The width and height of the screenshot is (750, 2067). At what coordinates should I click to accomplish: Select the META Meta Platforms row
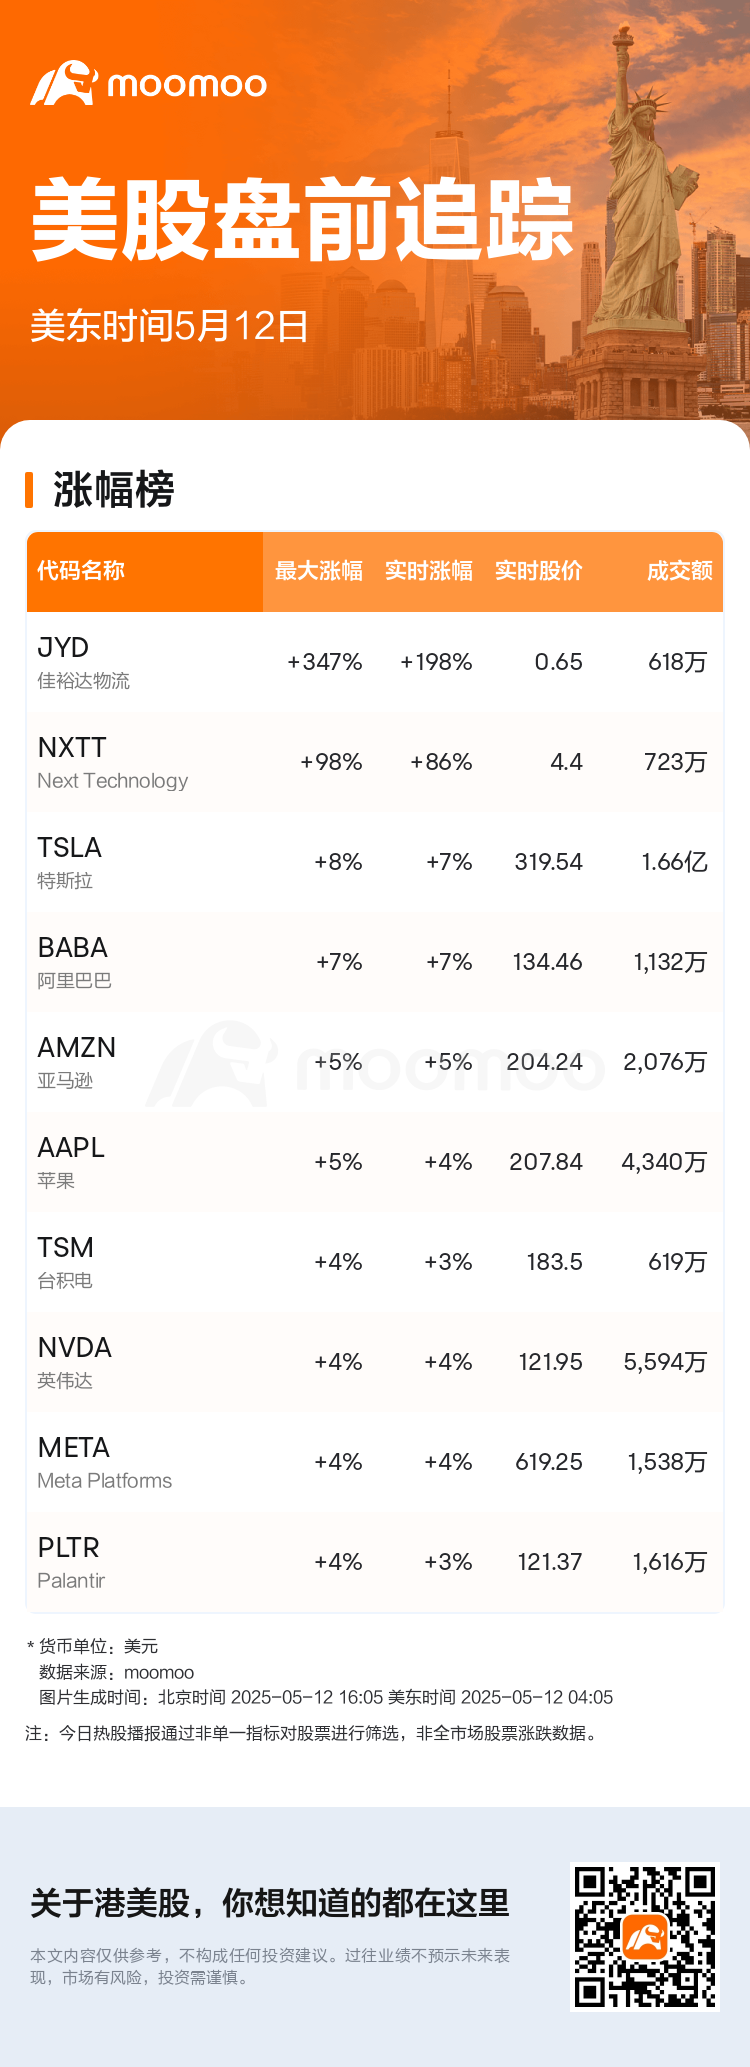(x=375, y=1462)
